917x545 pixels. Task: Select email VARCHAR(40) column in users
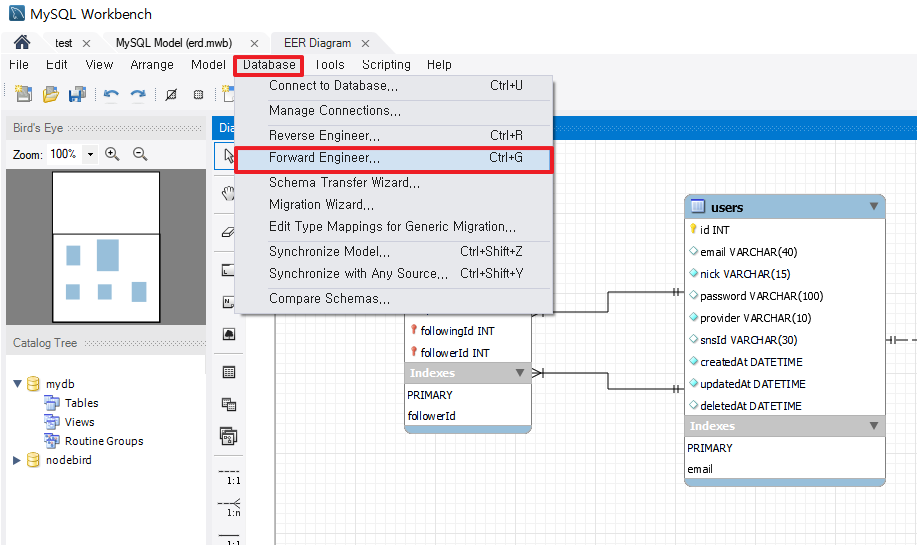[x=749, y=252]
